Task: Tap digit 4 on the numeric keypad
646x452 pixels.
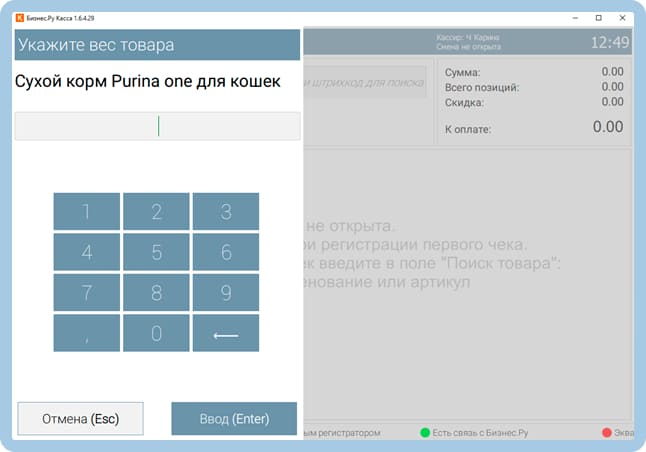Action: click(87, 252)
